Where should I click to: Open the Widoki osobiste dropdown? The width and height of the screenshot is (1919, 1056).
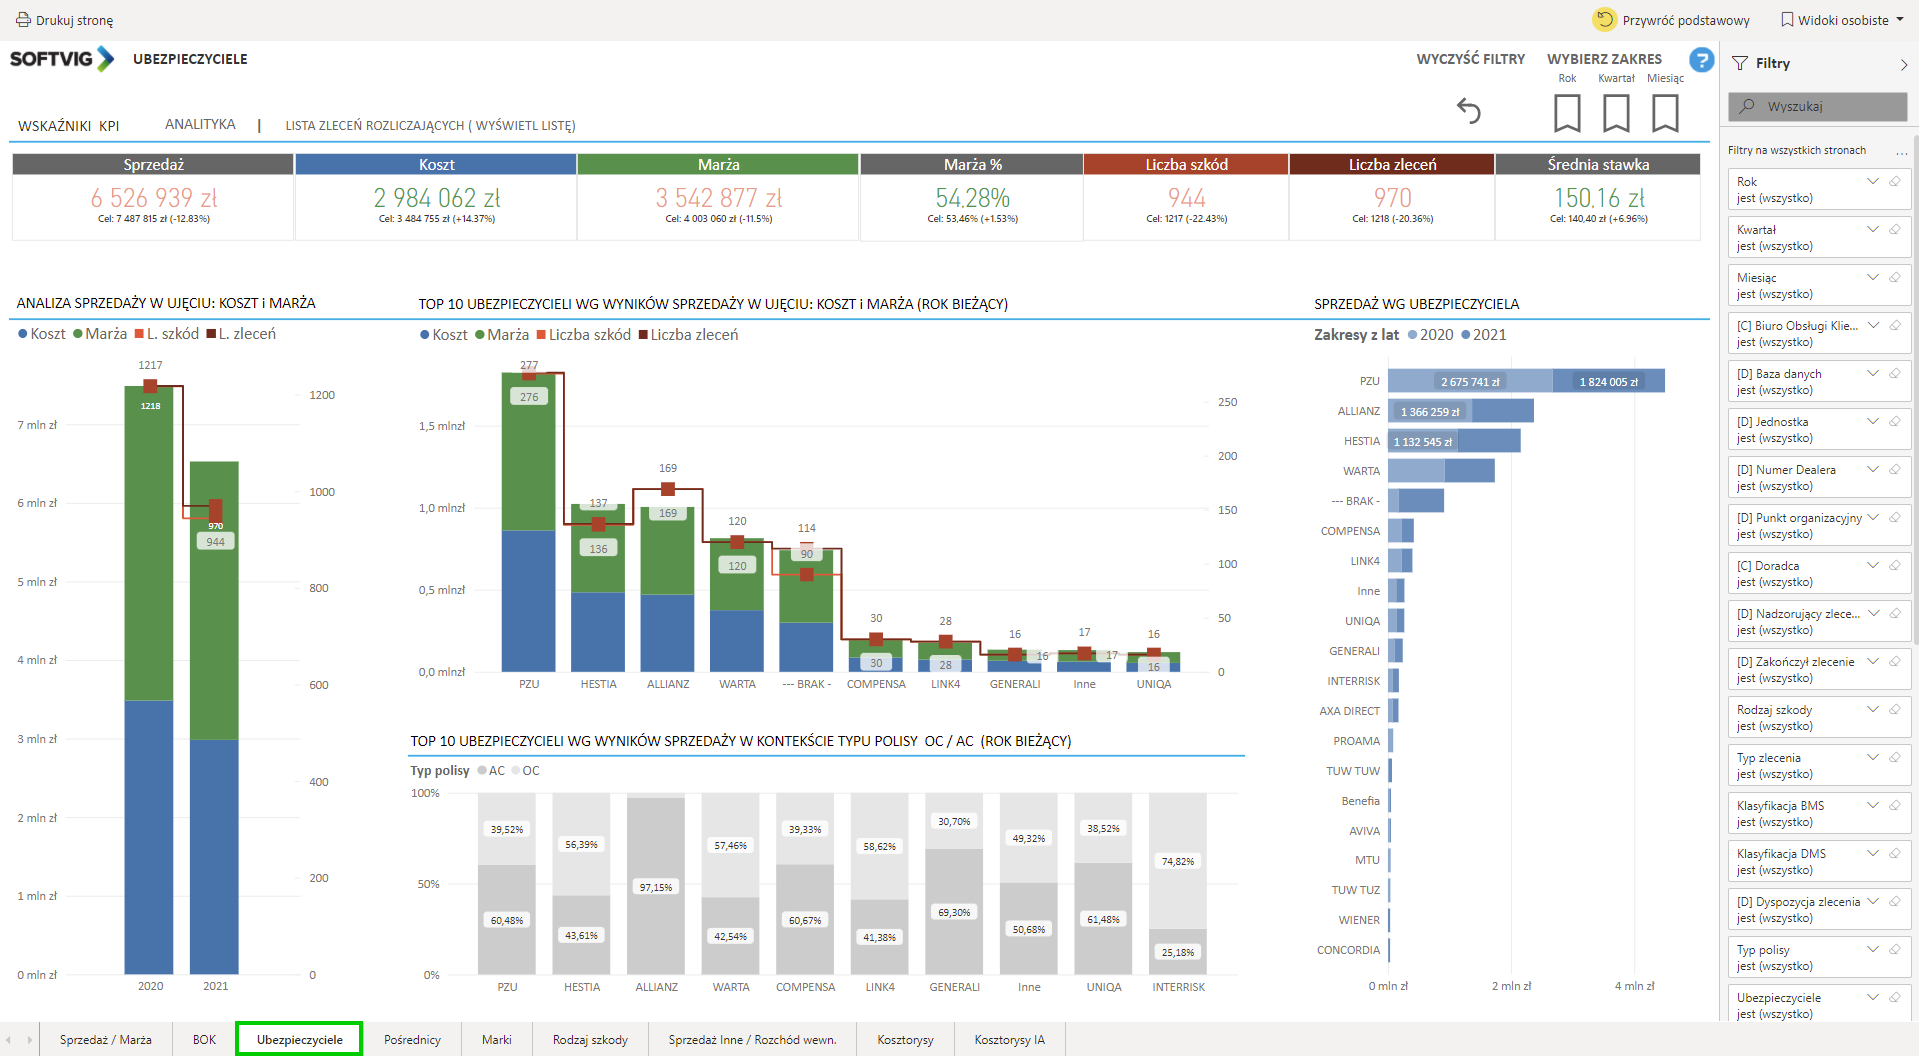pyautogui.click(x=1843, y=20)
